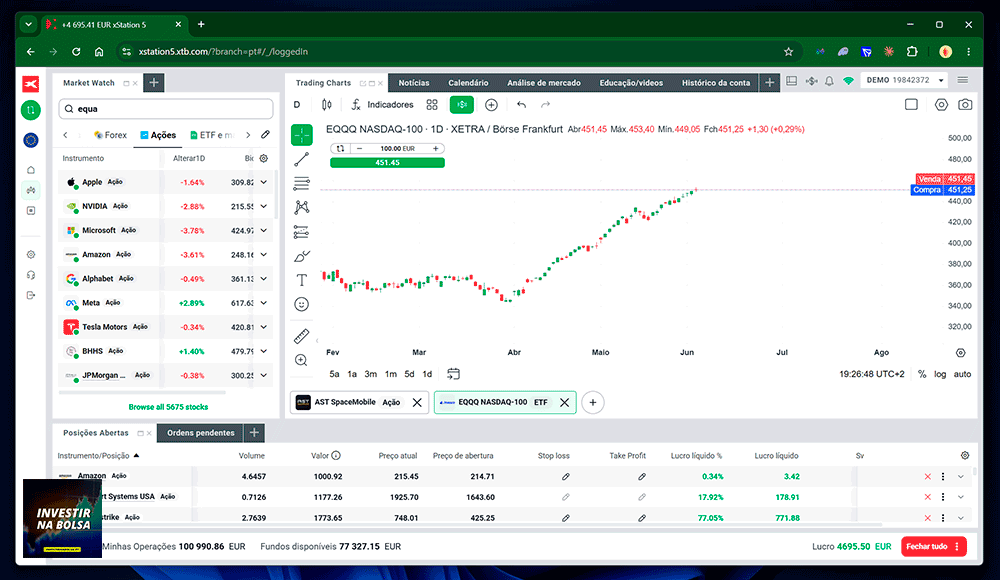Toggle the green one-click trading button
This screenshot has width=1000, height=580.
[x=462, y=105]
